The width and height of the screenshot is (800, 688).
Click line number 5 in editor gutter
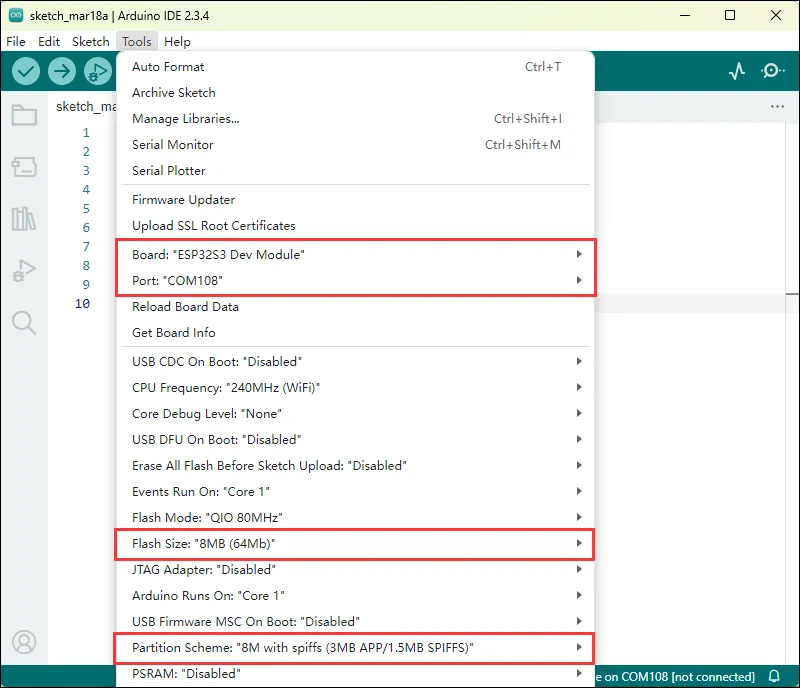86,209
